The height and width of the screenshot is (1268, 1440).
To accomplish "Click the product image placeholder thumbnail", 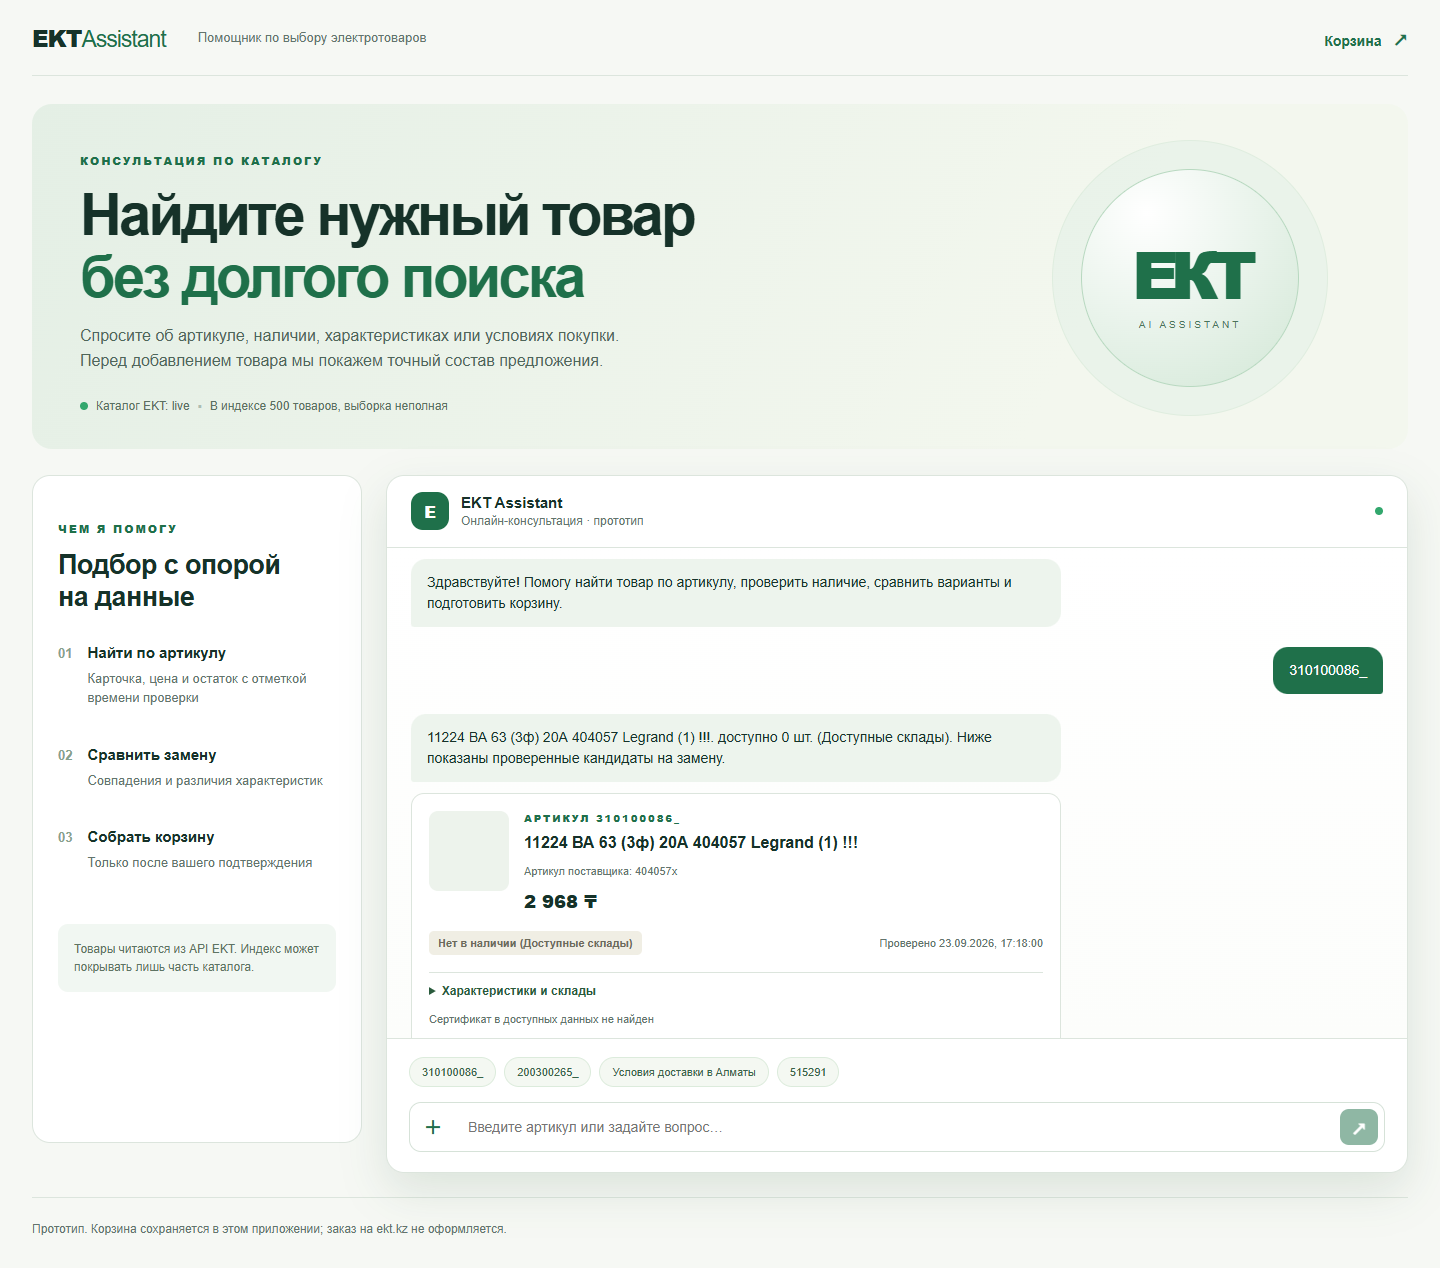I will click(469, 851).
